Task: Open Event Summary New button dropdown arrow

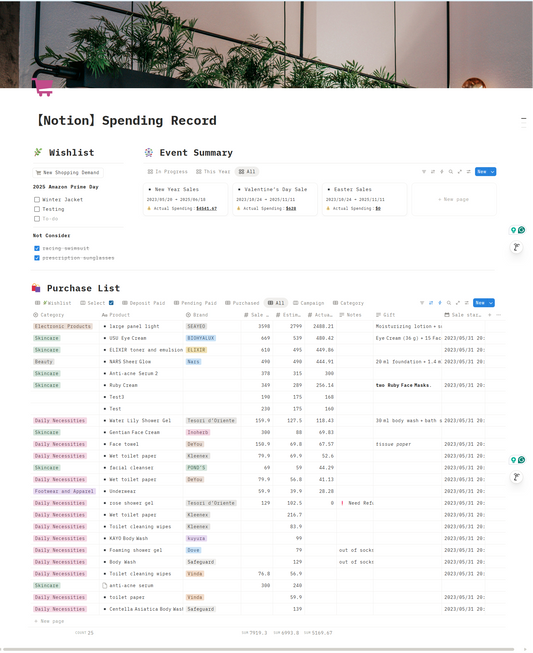Action: [x=492, y=172]
